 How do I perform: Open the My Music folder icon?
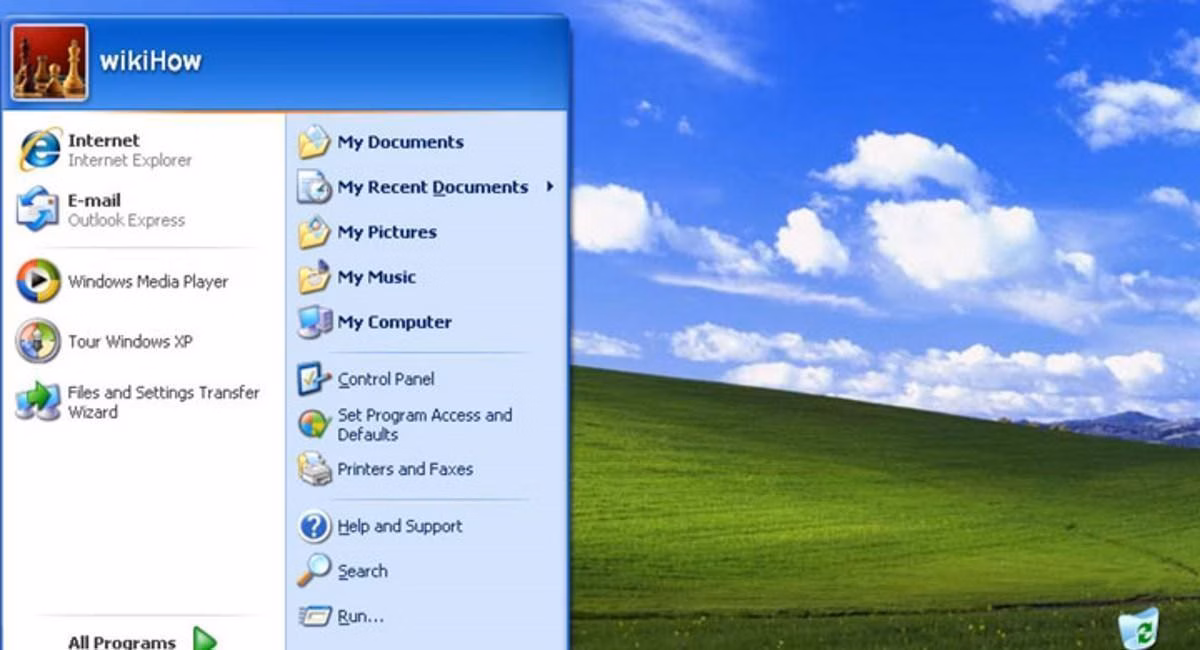[x=314, y=277]
